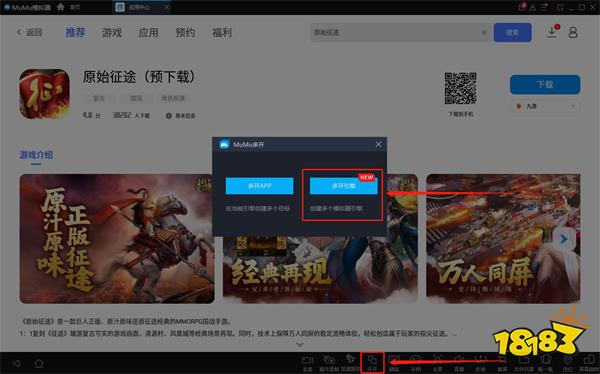The width and height of the screenshot is (600, 374).
Task: Click the 摇一摇 shake toolbar icon
Action: (546, 363)
